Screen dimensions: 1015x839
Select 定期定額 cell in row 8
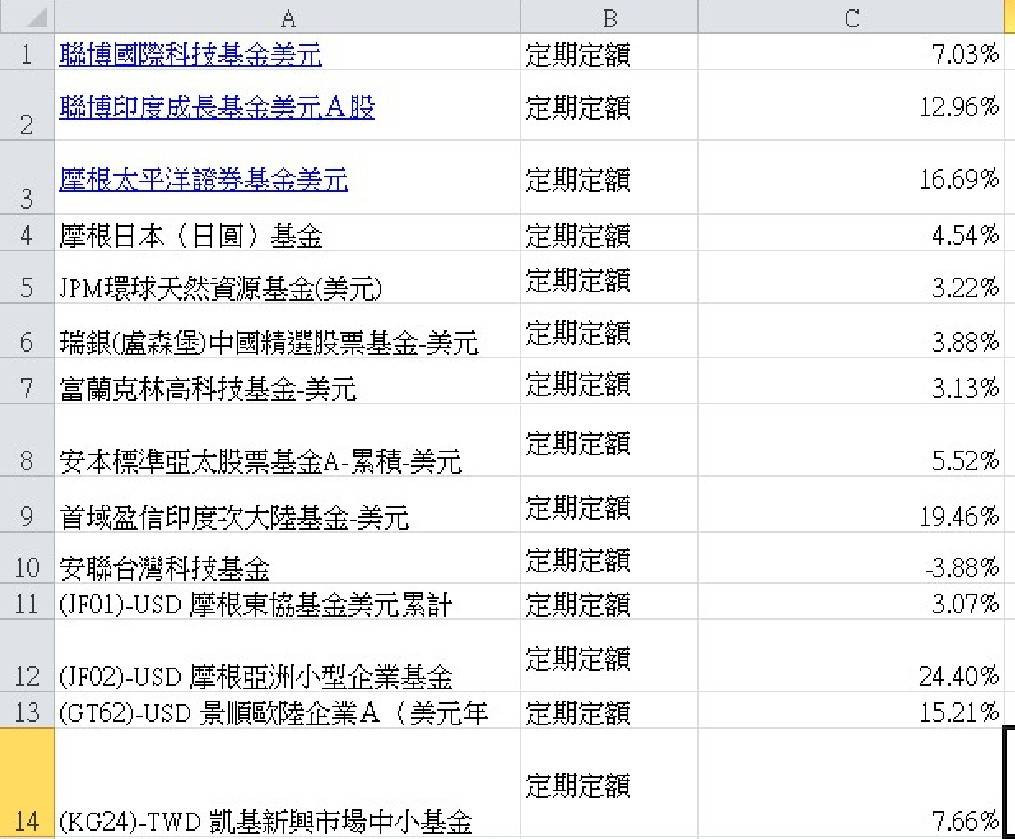coord(609,441)
